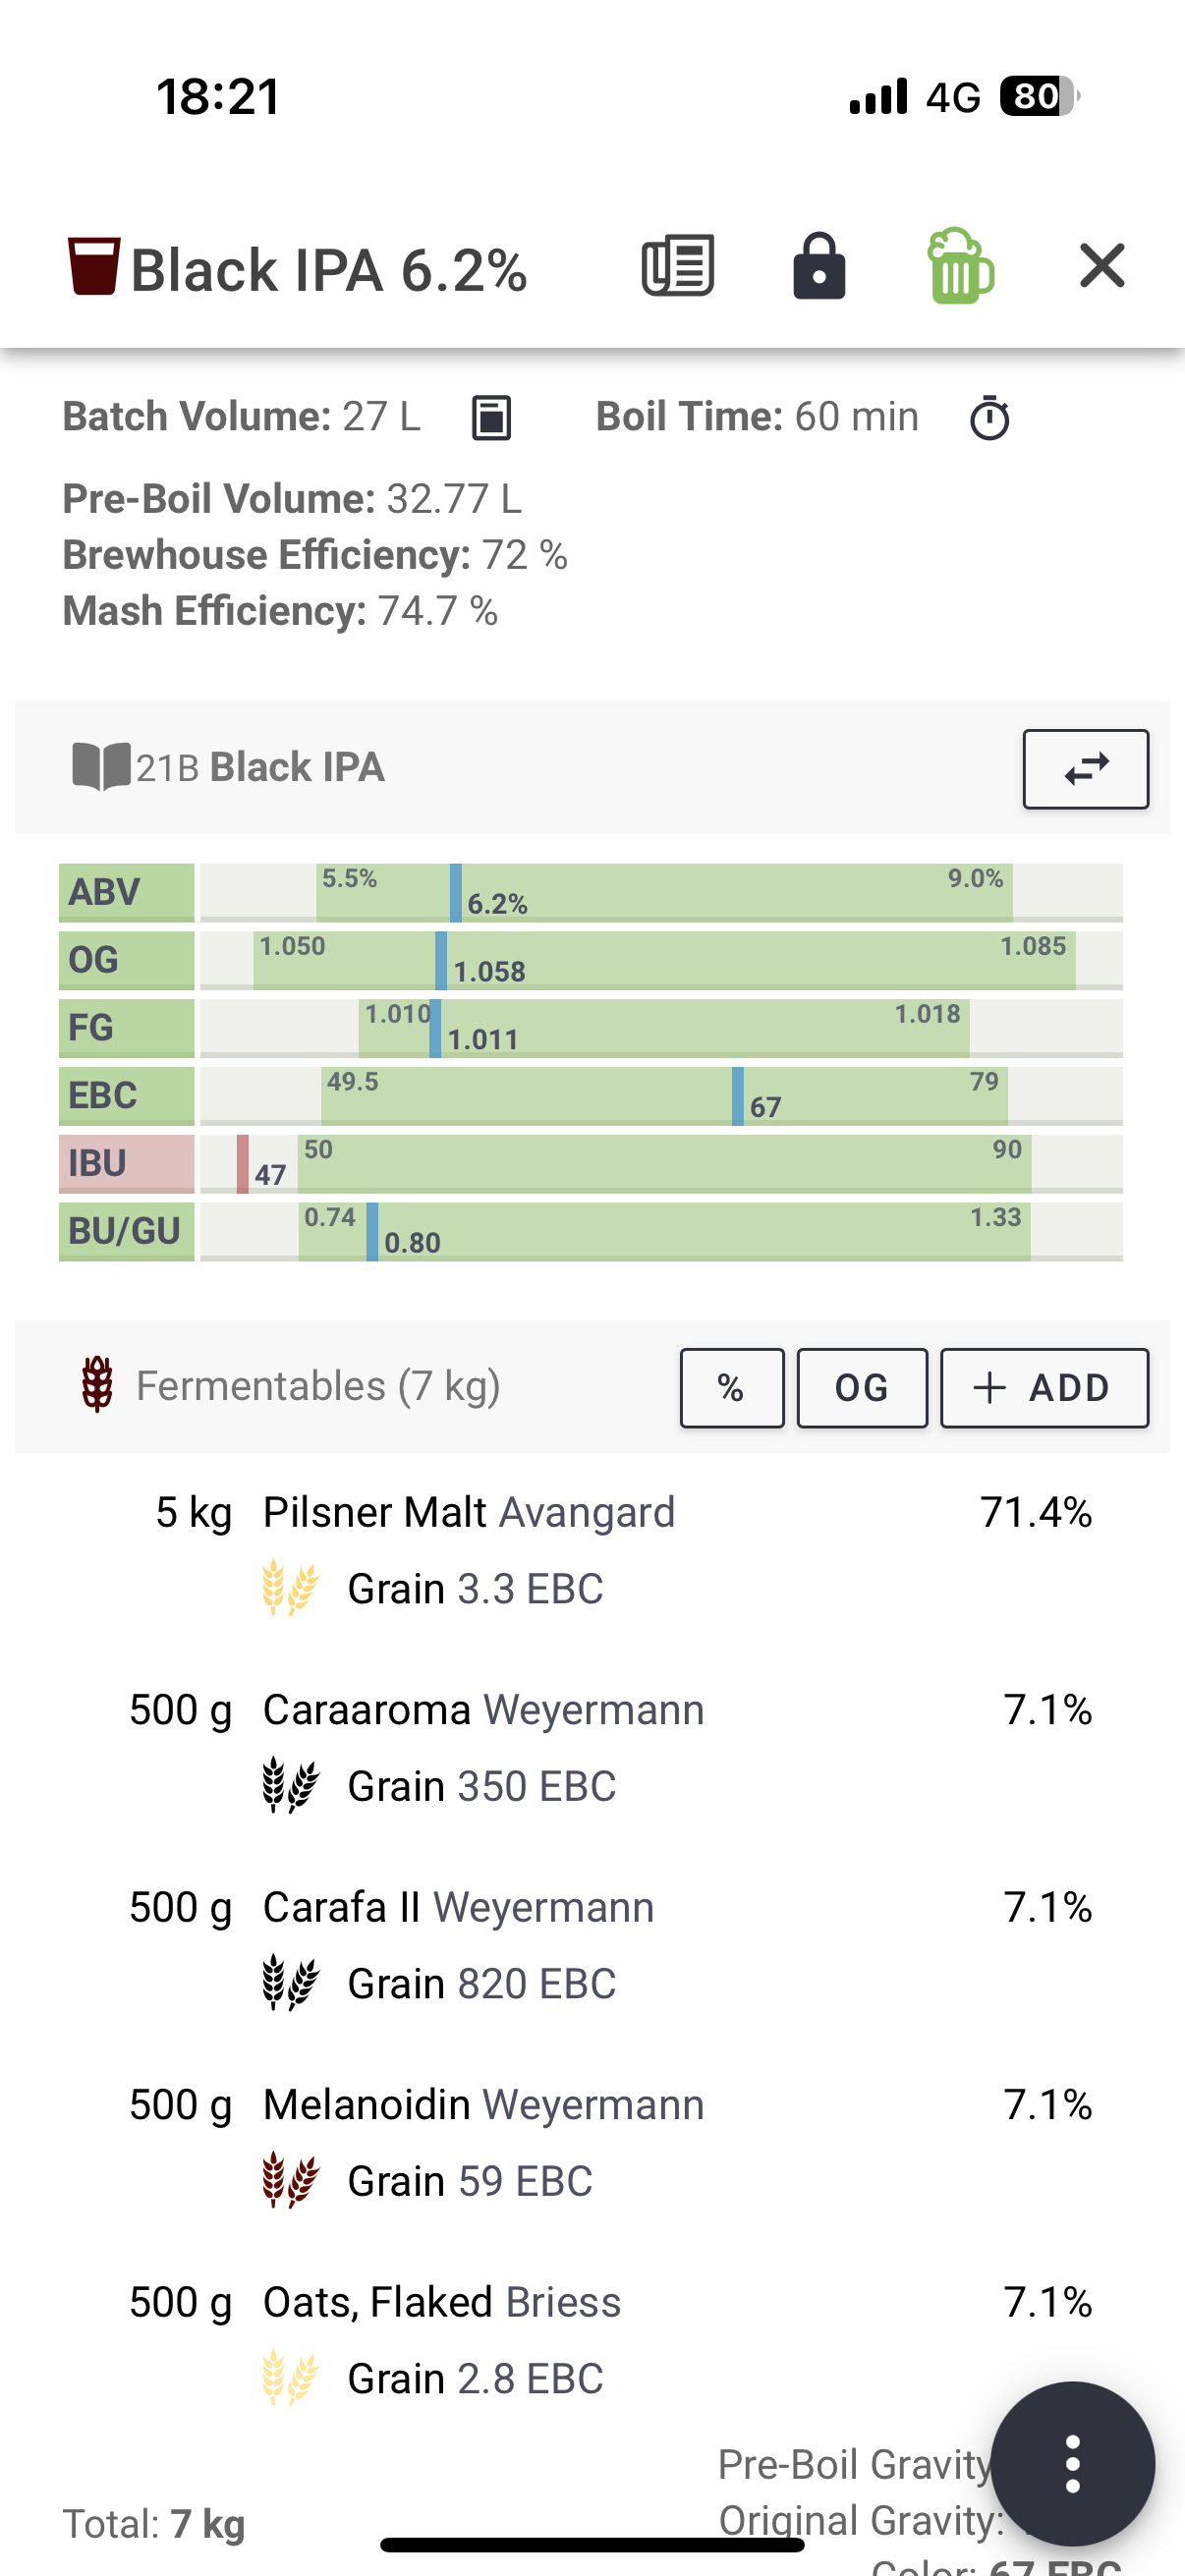
Task: Toggle the recipe lock icon
Action: [x=819, y=266]
